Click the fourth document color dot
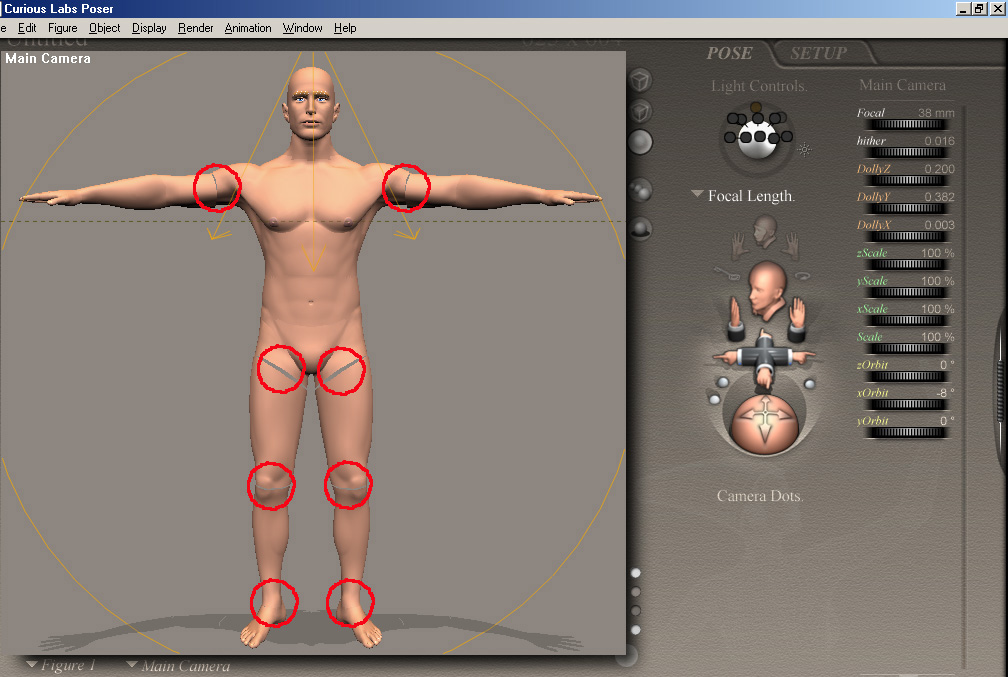 [x=636, y=629]
